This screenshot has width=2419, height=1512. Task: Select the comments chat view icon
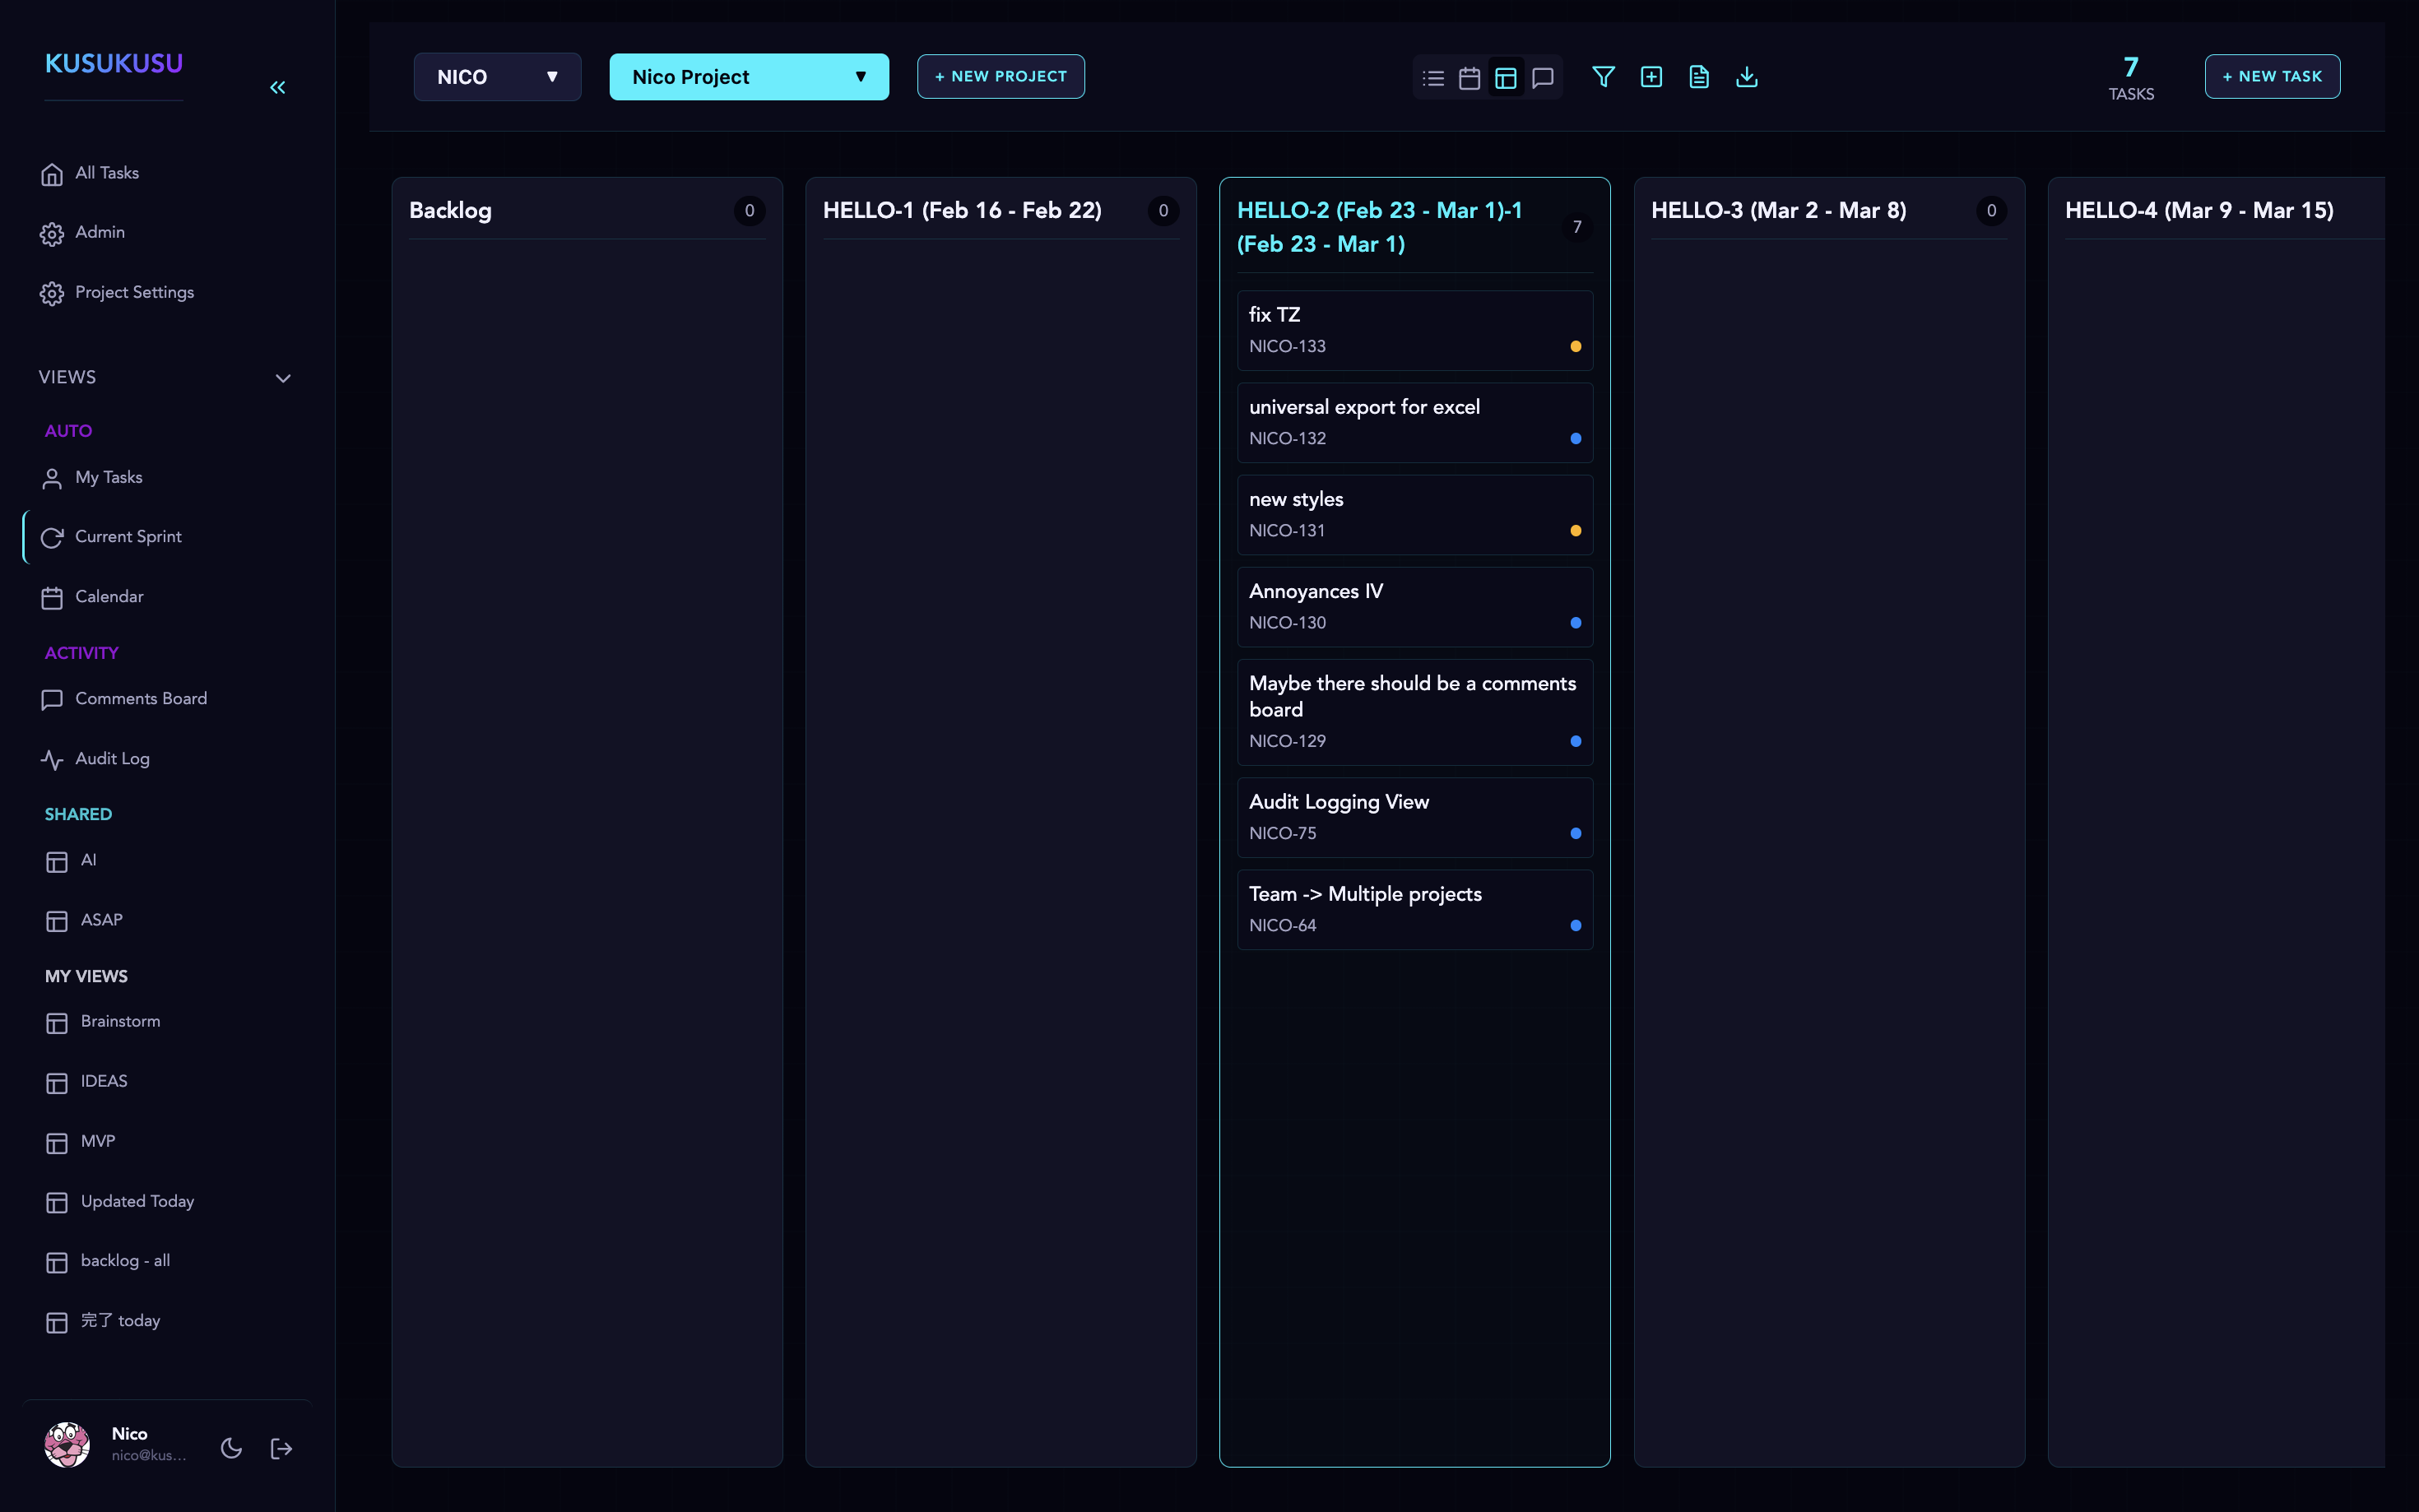tap(1542, 77)
